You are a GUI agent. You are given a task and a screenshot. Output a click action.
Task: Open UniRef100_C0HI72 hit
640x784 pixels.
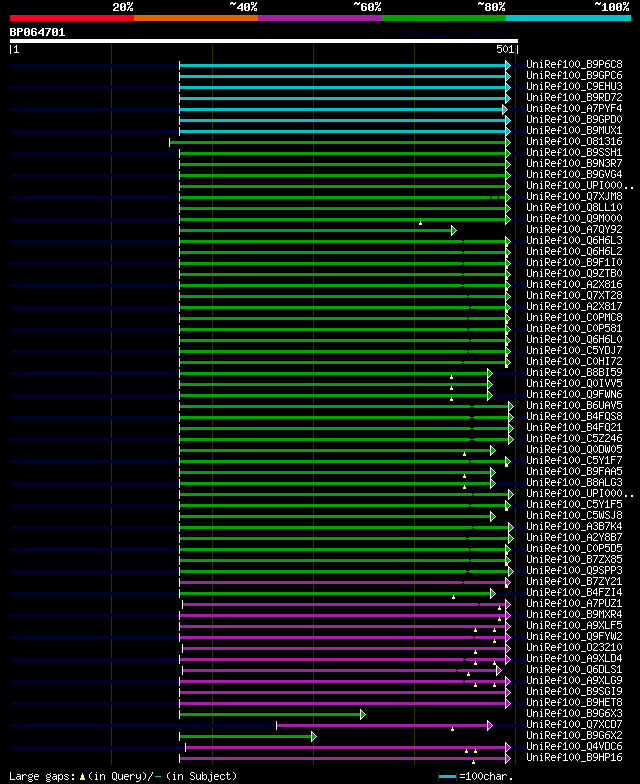tap(574, 362)
